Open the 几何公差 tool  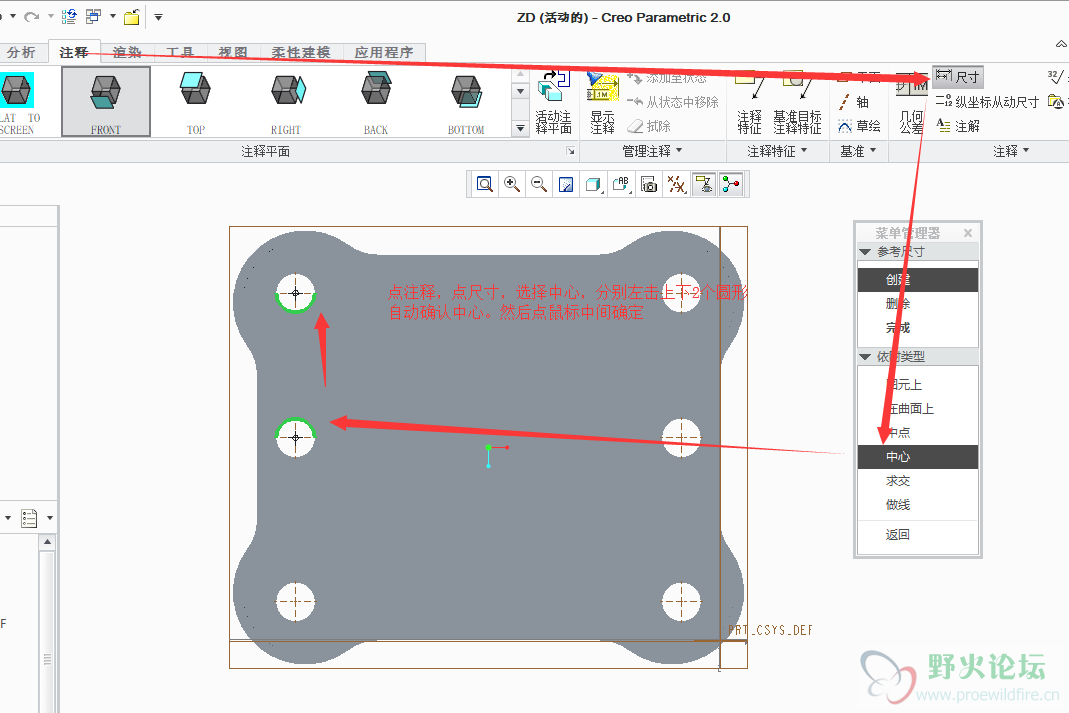tap(912, 102)
